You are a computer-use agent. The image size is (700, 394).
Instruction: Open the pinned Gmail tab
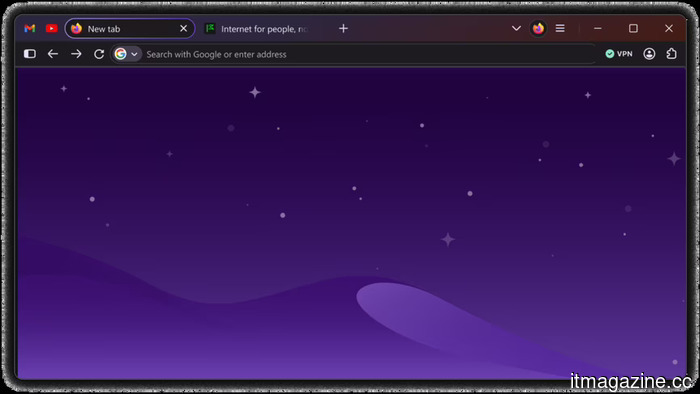(x=30, y=29)
